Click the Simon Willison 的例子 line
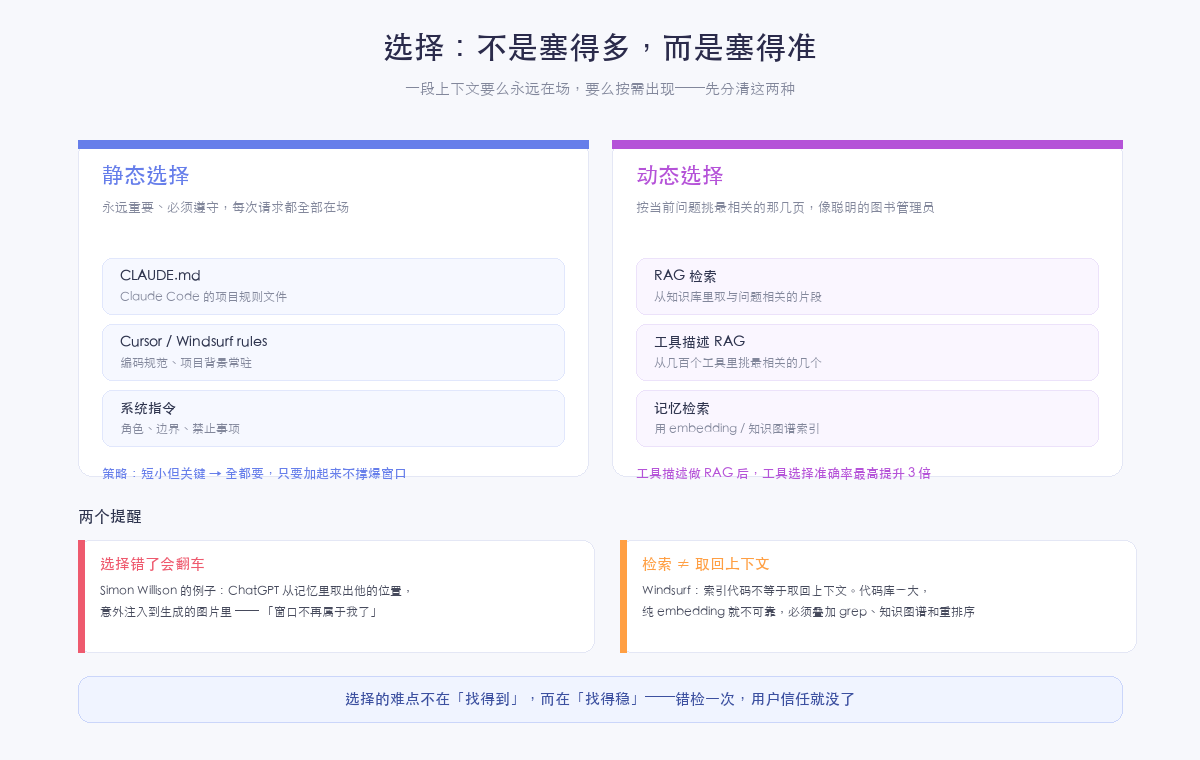Viewport: 1200px width, 760px height. point(256,591)
